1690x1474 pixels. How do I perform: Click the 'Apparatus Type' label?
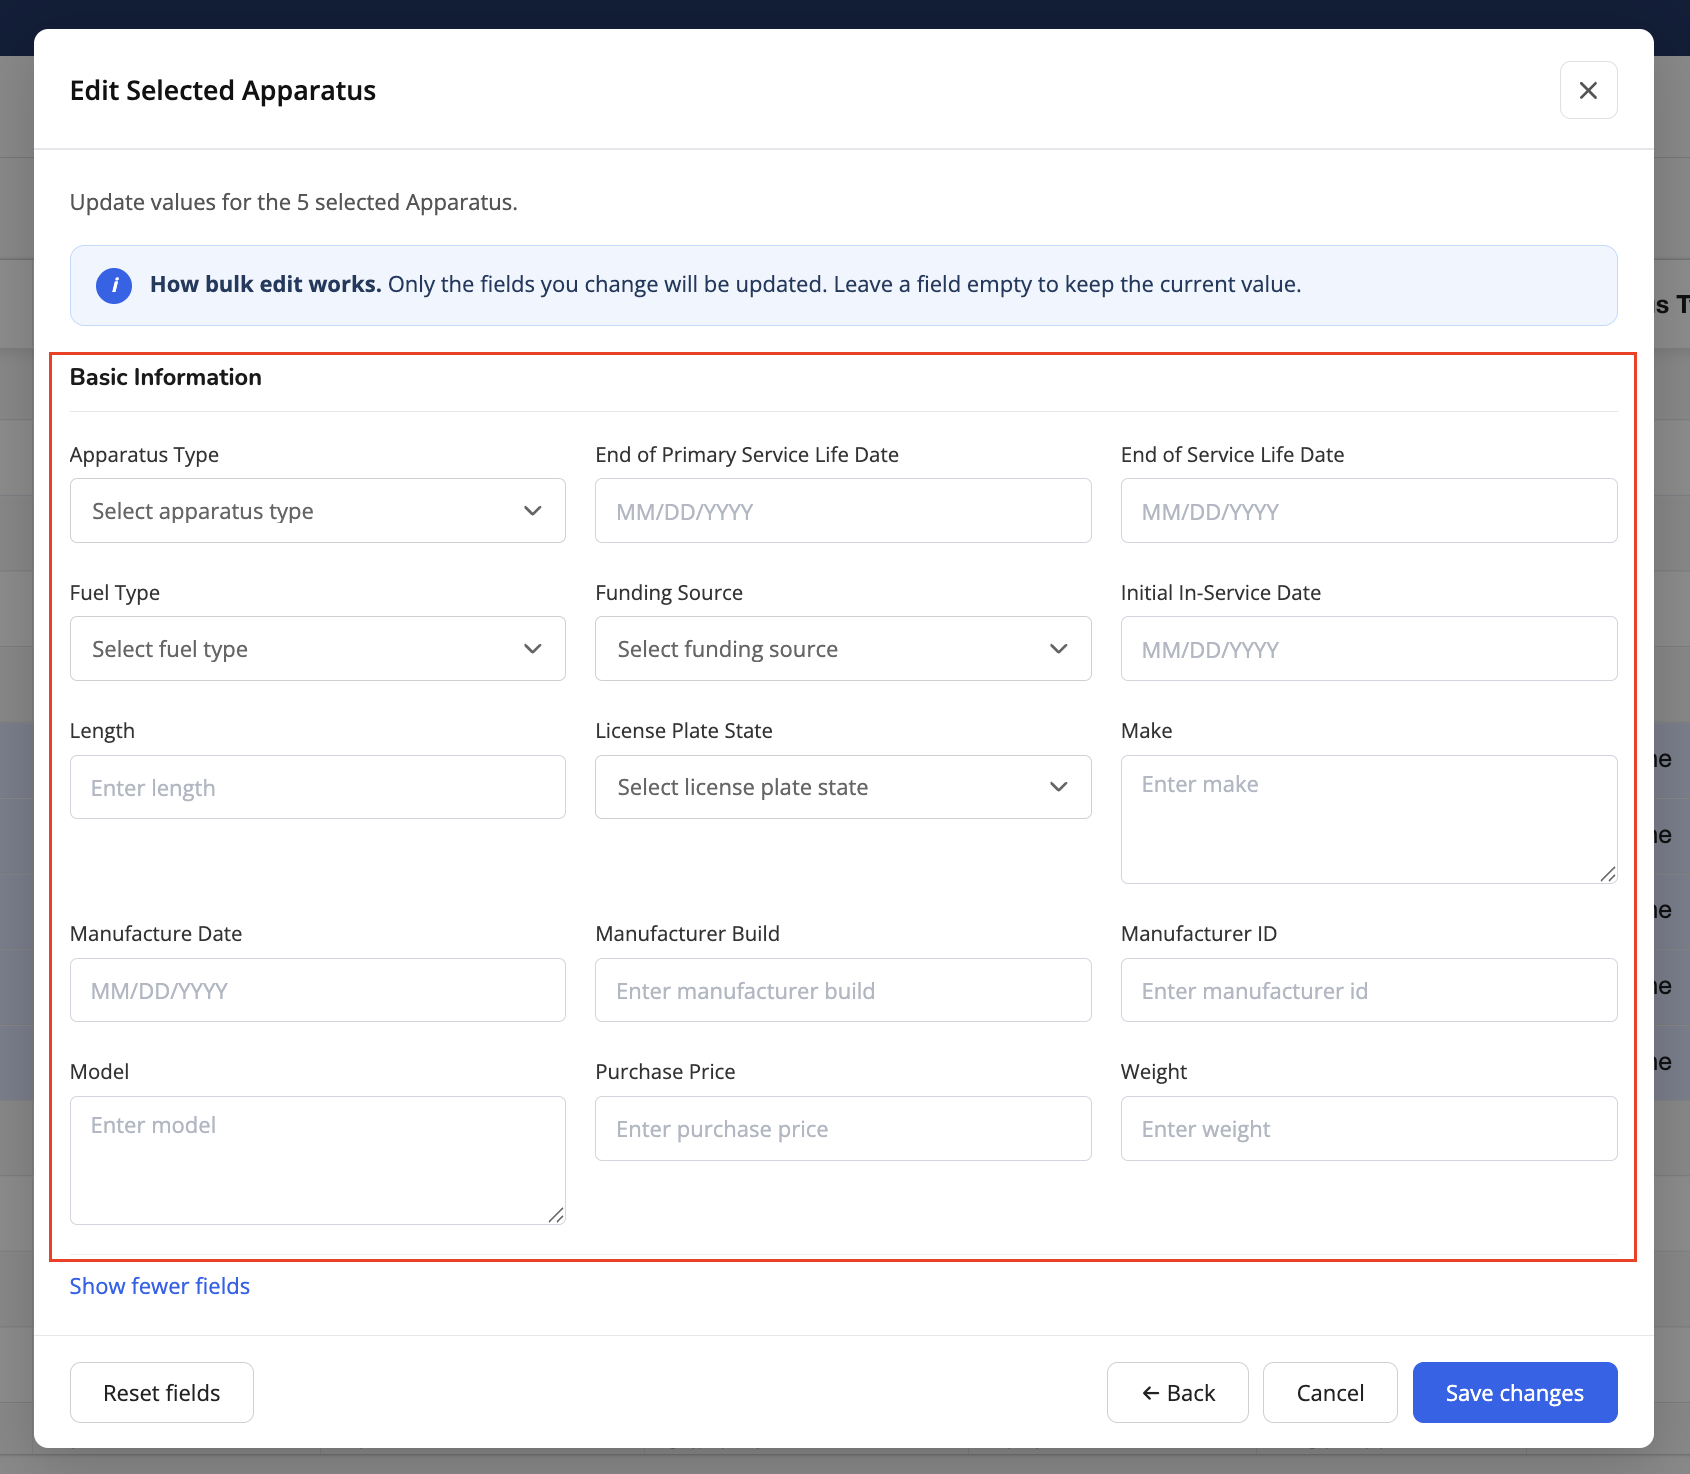[x=144, y=455]
